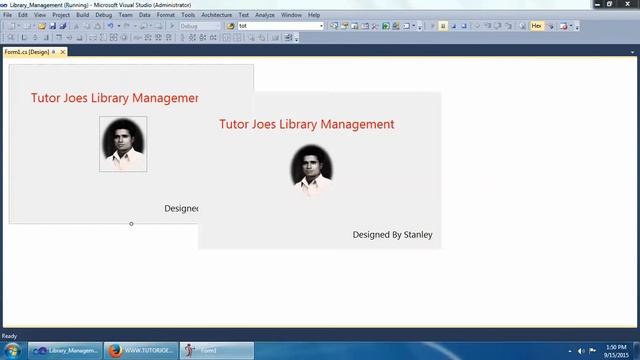Screen dimensions: 640x360
Task: Show hidden system tray icons
Action: (x=570, y=351)
